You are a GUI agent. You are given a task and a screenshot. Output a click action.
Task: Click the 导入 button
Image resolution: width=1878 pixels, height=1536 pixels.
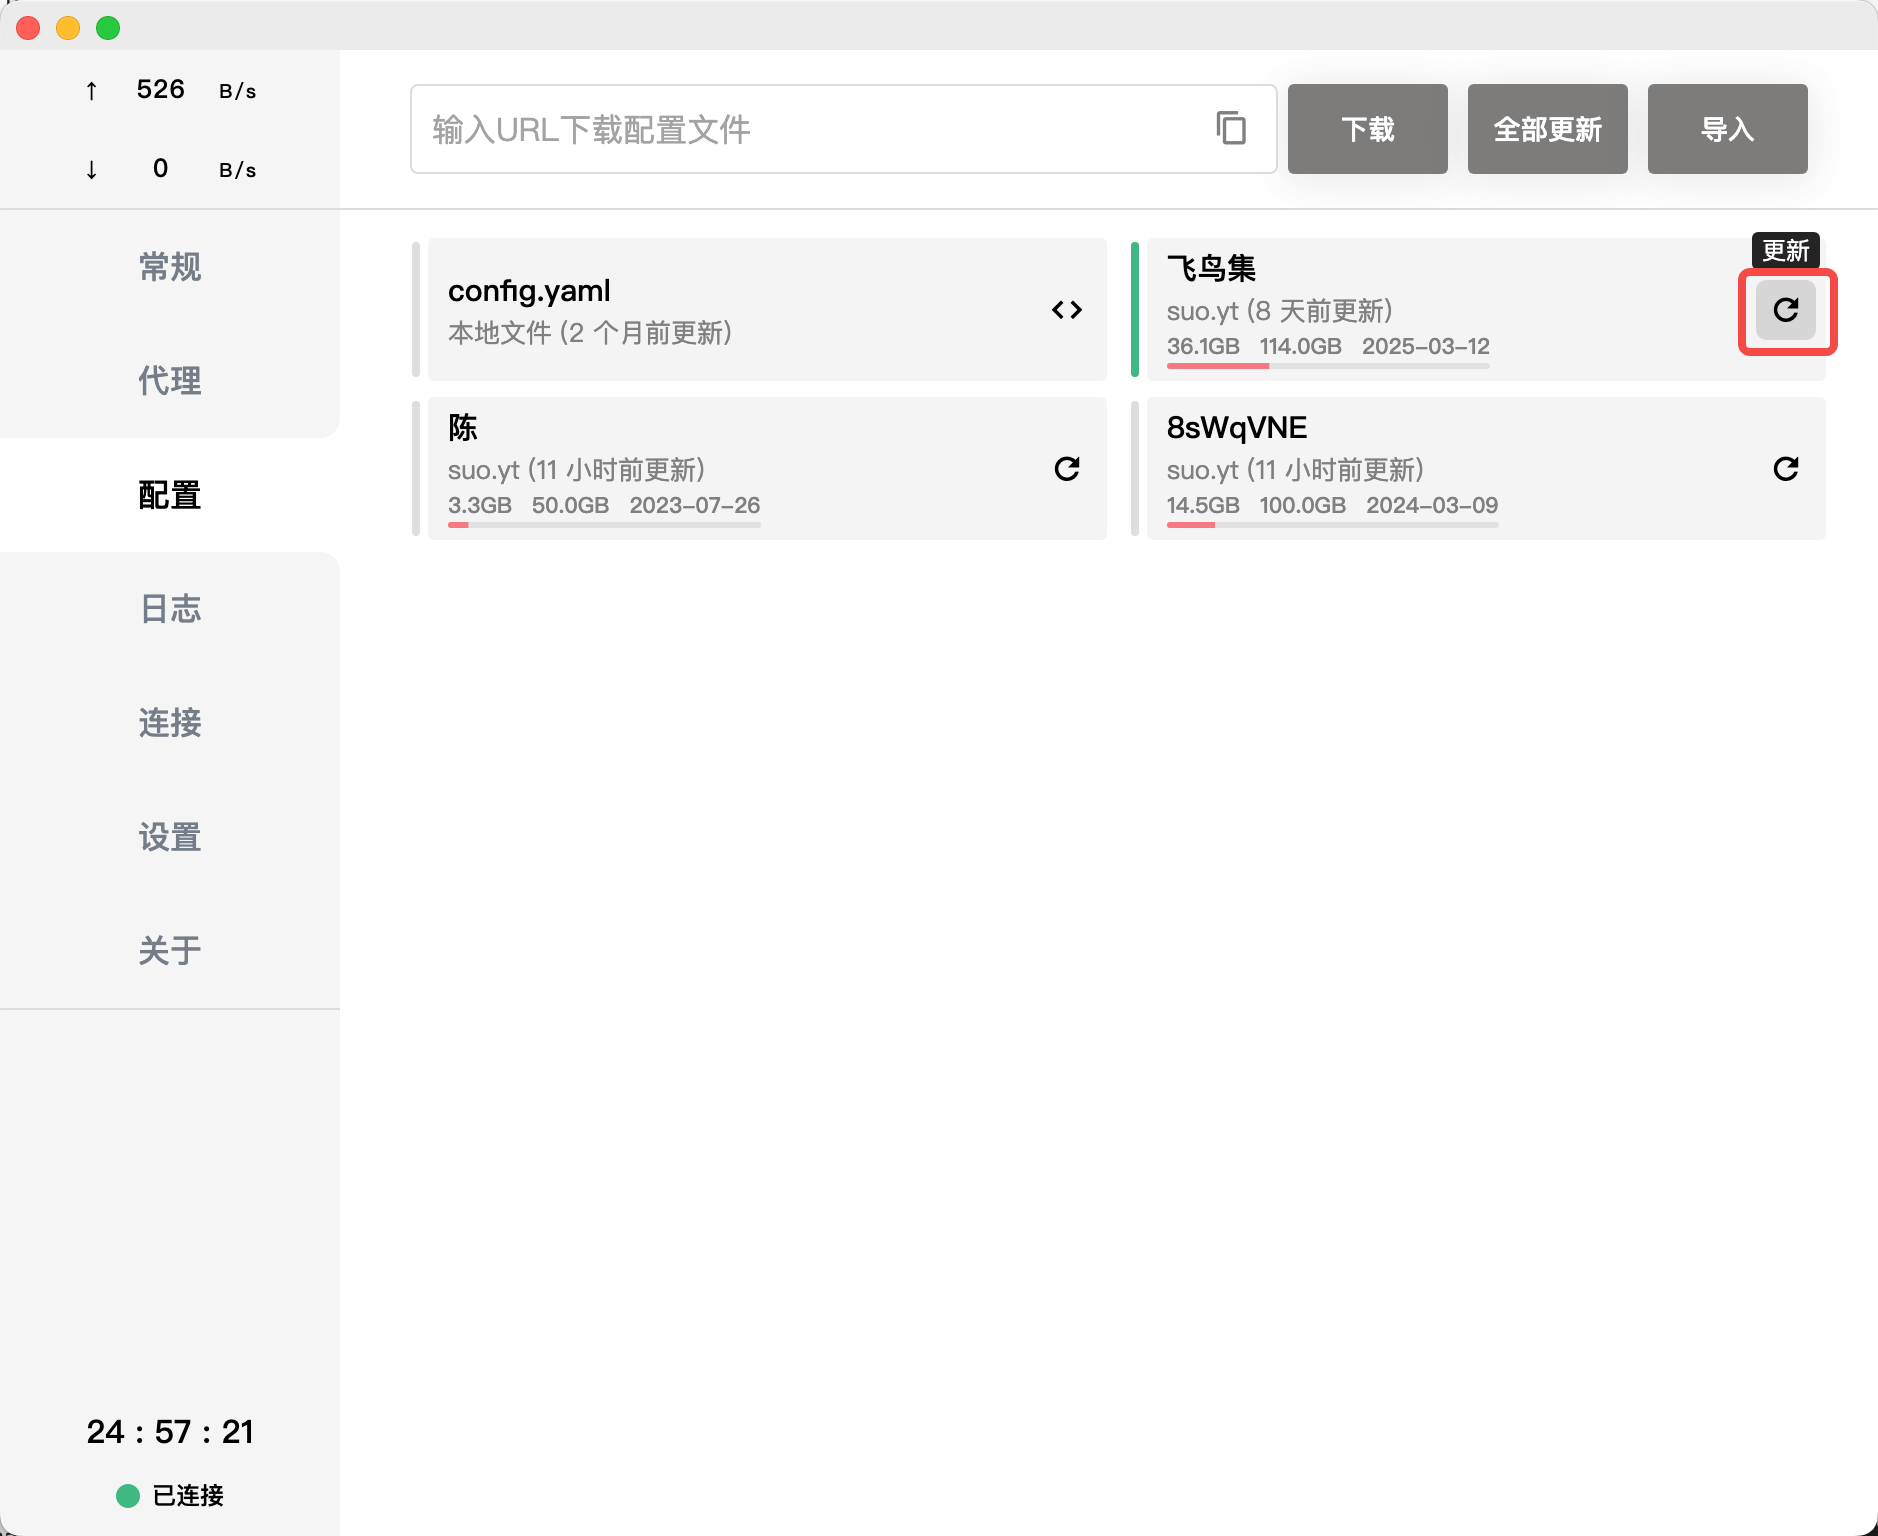[x=1727, y=129]
